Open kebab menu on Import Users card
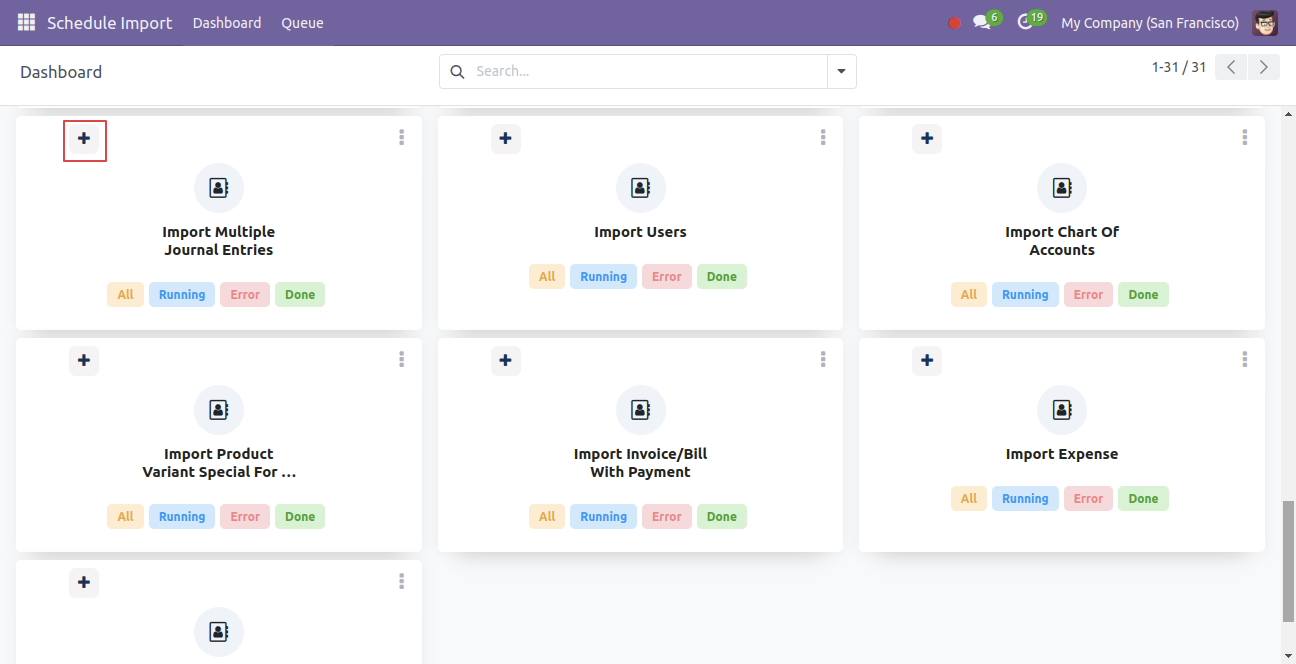 pyautogui.click(x=823, y=138)
